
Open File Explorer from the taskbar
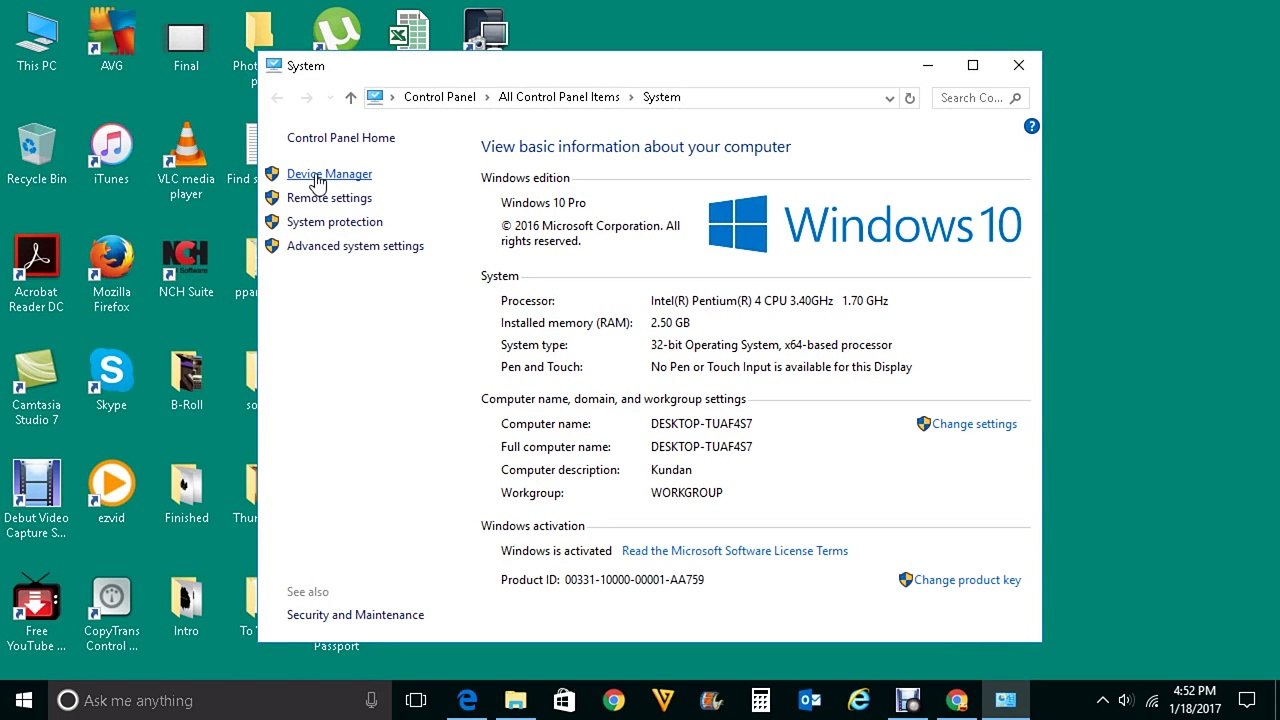point(516,700)
